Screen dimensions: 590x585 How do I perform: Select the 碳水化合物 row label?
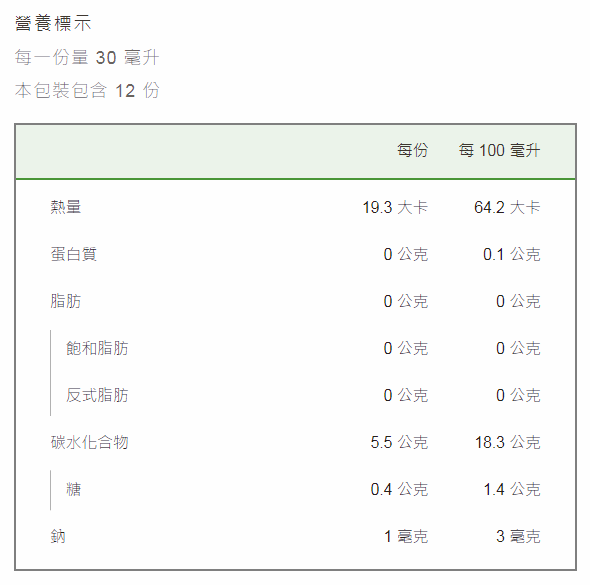point(90,442)
